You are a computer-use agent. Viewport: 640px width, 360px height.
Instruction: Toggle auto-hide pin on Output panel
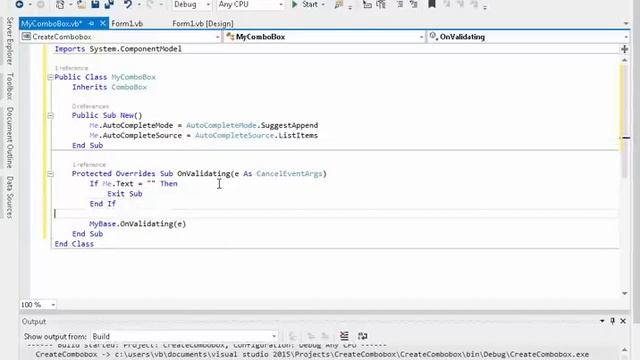click(613, 321)
